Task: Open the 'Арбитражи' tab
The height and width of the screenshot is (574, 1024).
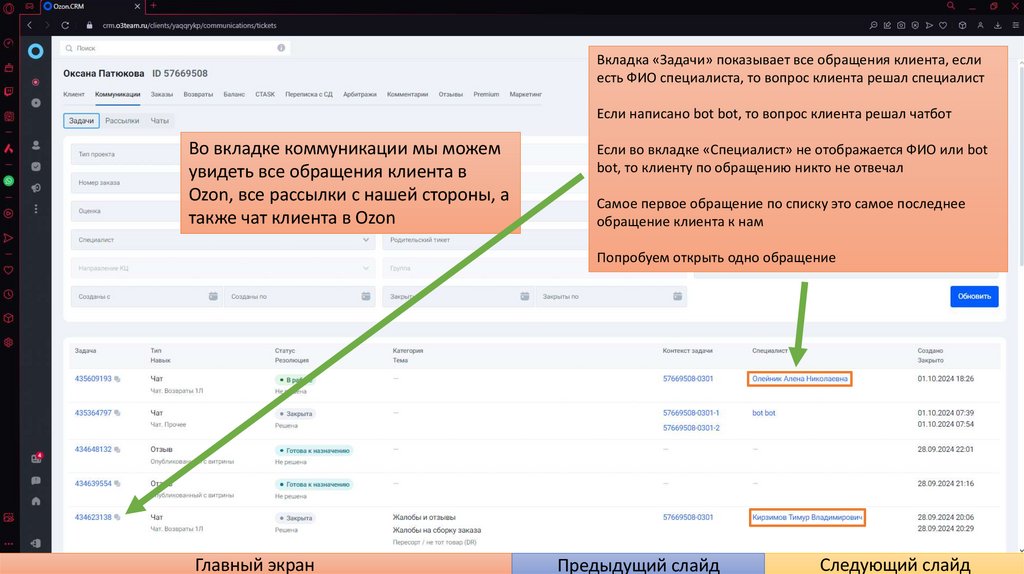Action: 359,94
